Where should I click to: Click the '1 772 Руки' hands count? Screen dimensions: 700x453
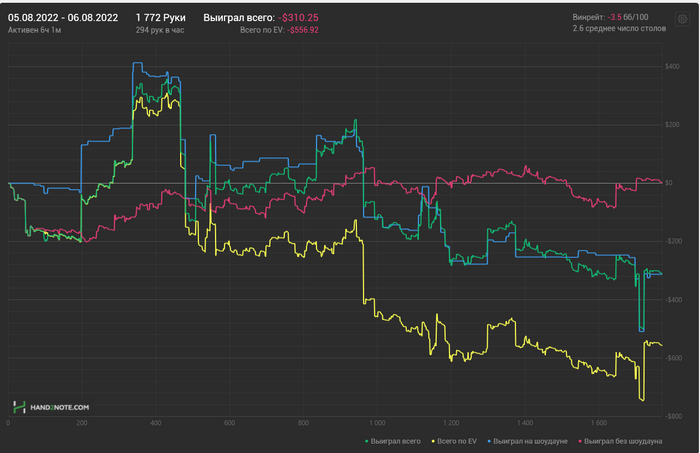[x=161, y=18]
